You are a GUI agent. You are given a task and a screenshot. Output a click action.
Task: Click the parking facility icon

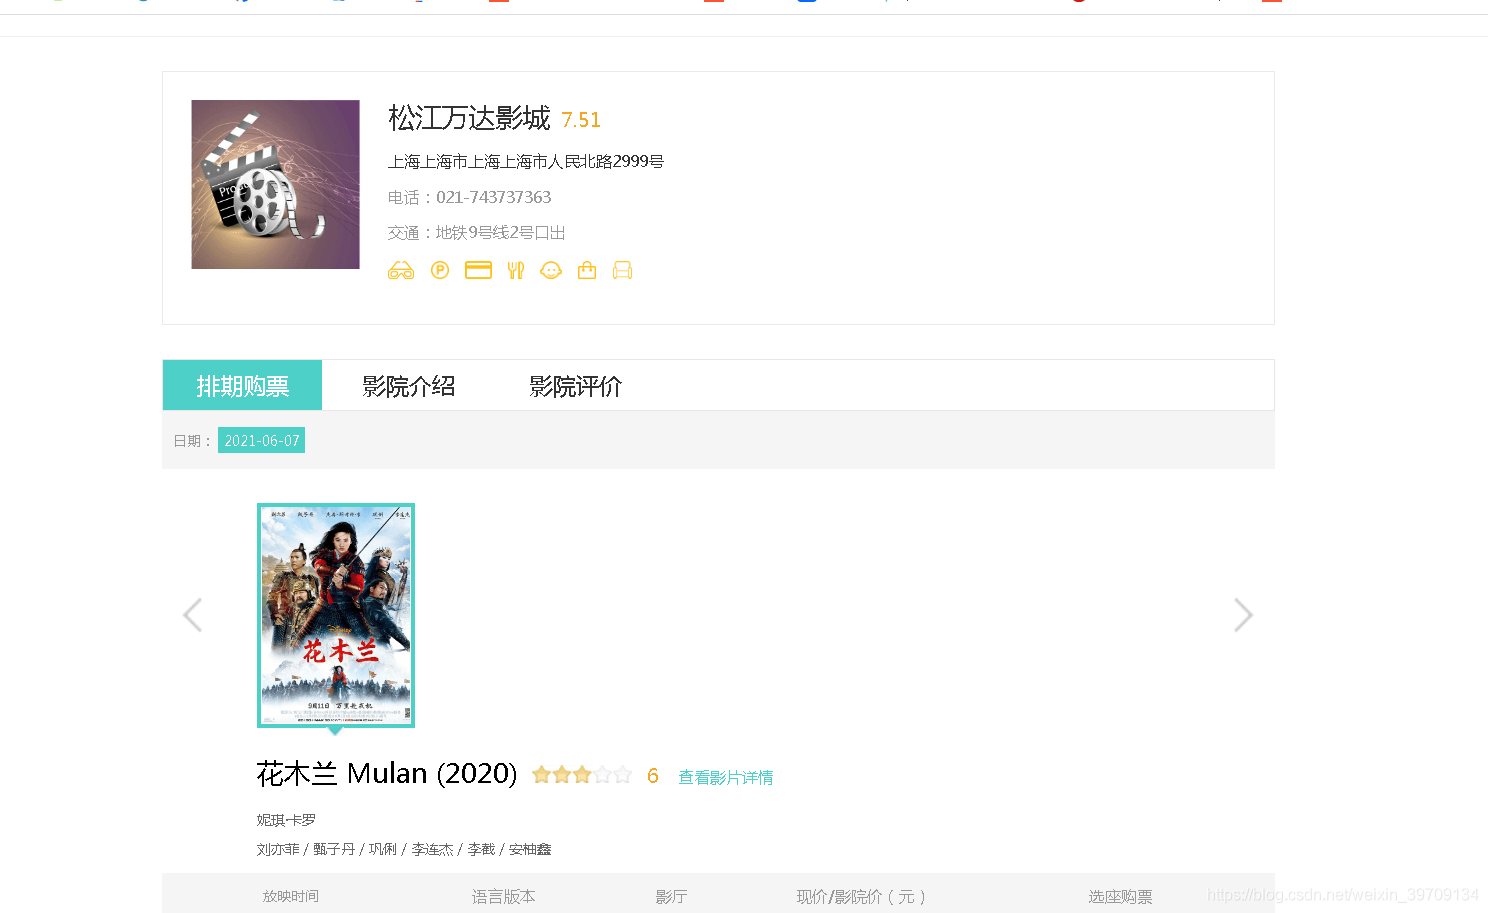440,270
